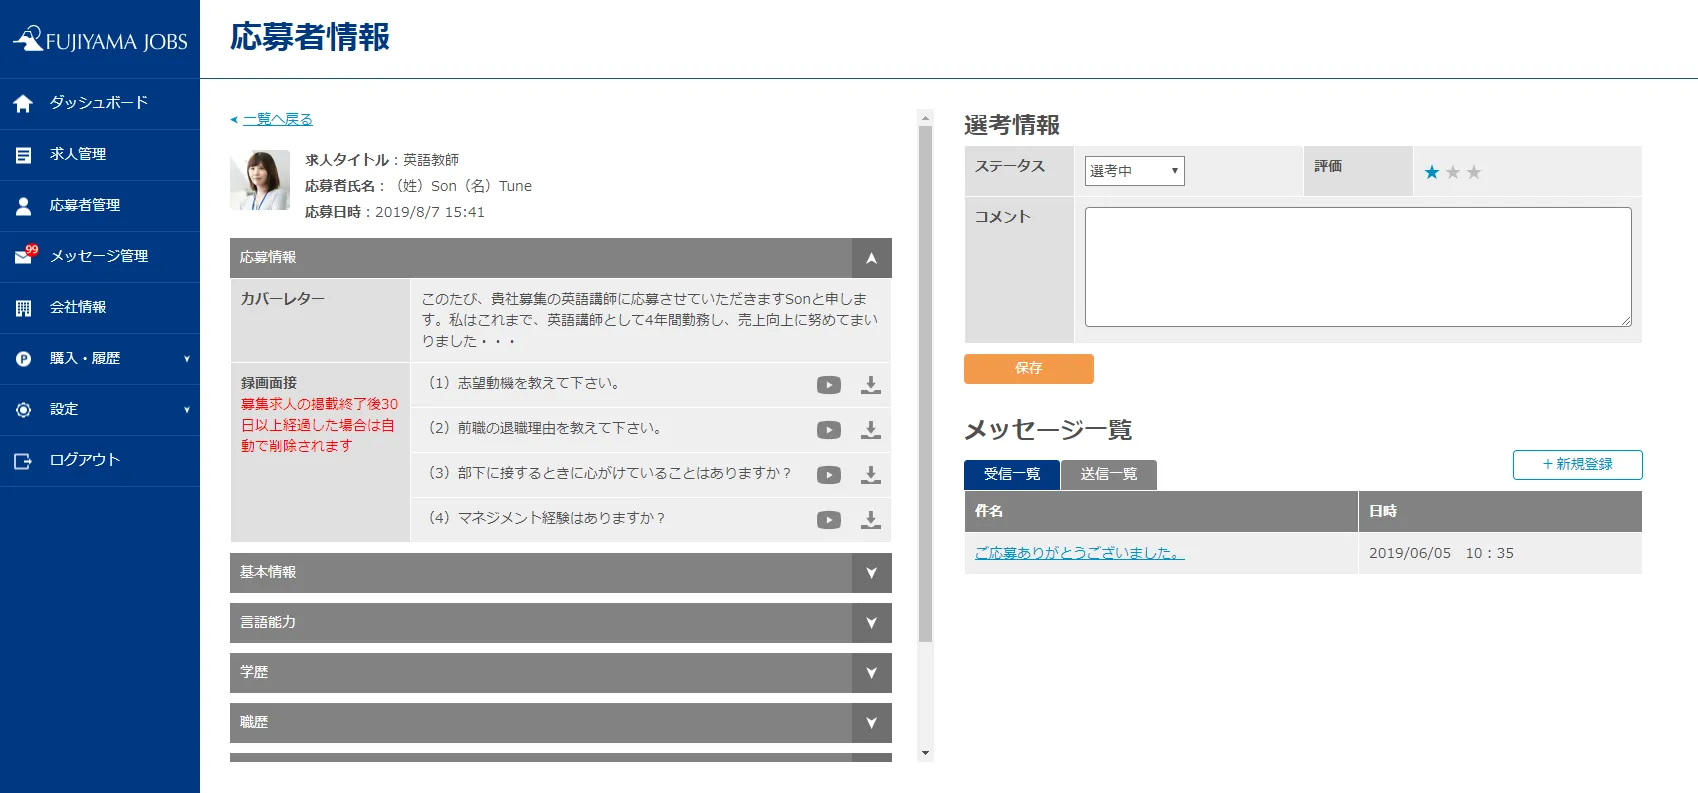The image size is (1698, 793).
Task: Set rating to two stars
Action: point(1453,172)
